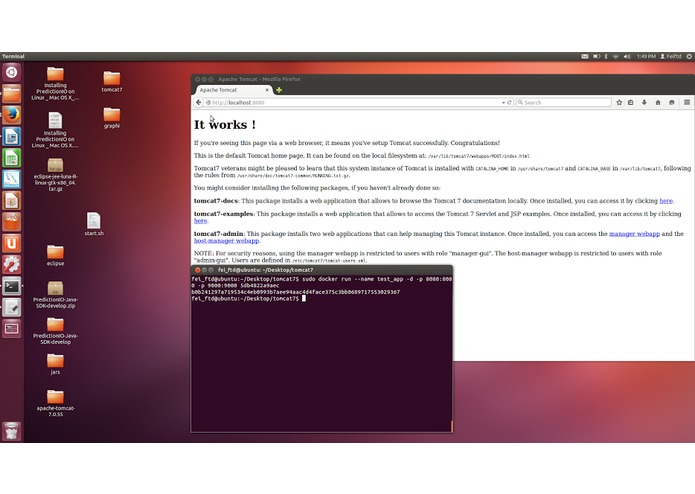Image resolution: width=695 pixels, height=494 pixels.
Task: Select the apache-tomcat-7.0.55 folder
Action: pos(55,403)
